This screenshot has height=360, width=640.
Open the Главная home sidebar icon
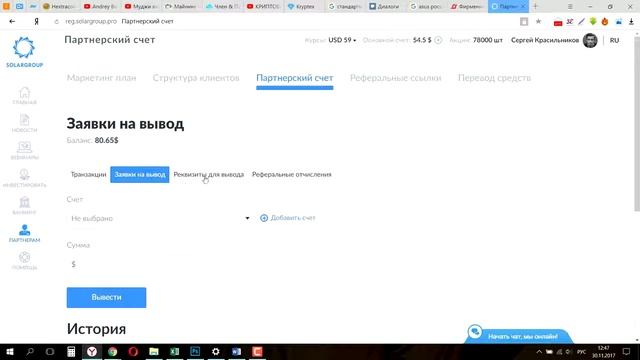[x=24, y=96]
